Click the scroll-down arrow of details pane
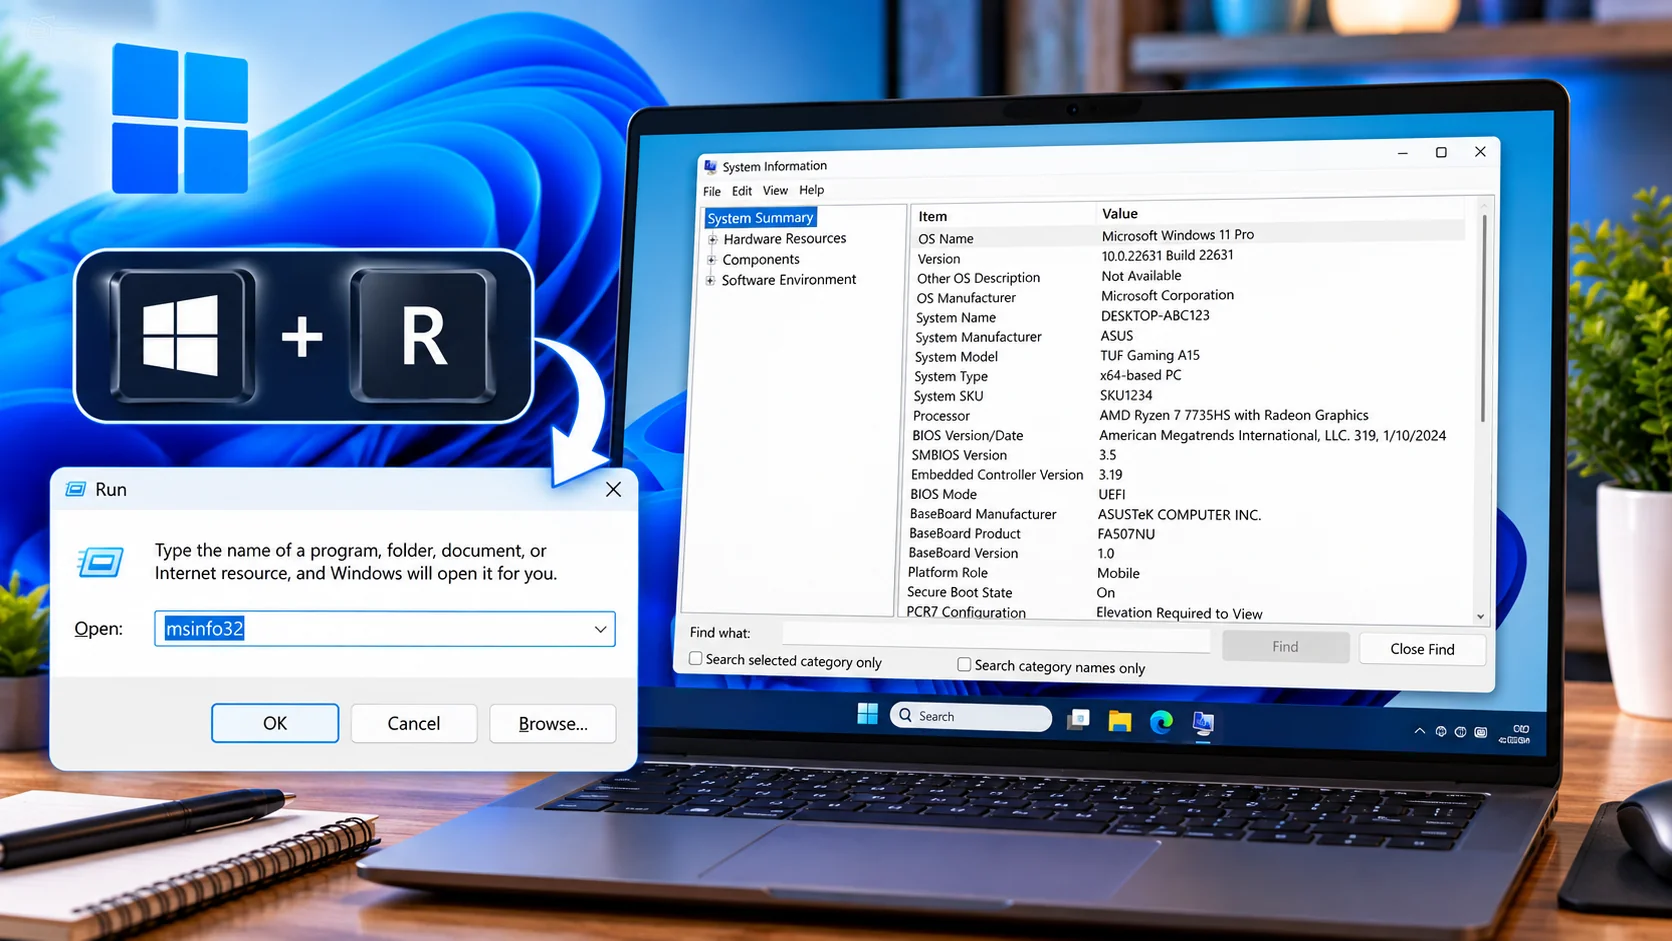Image resolution: width=1672 pixels, height=941 pixels. pyautogui.click(x=1481, y=617)
